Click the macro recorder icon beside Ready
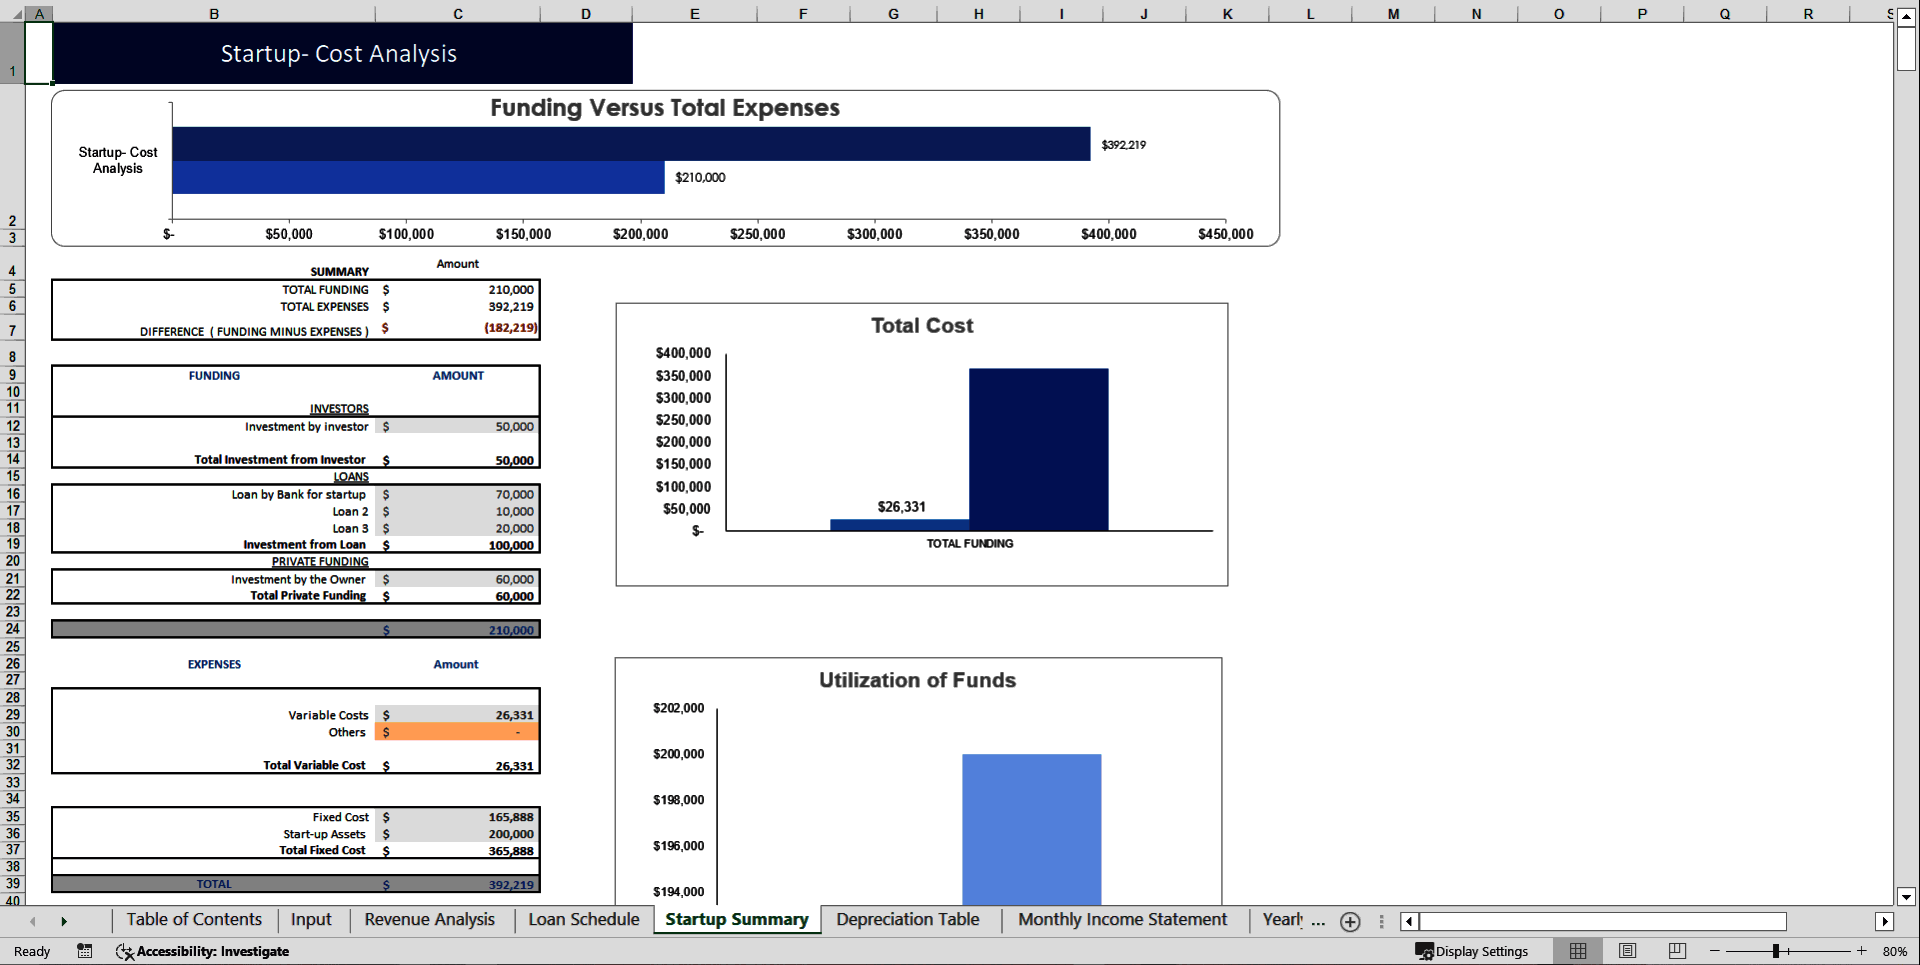The image size is (1920, 965). click(x=85, y=951)
